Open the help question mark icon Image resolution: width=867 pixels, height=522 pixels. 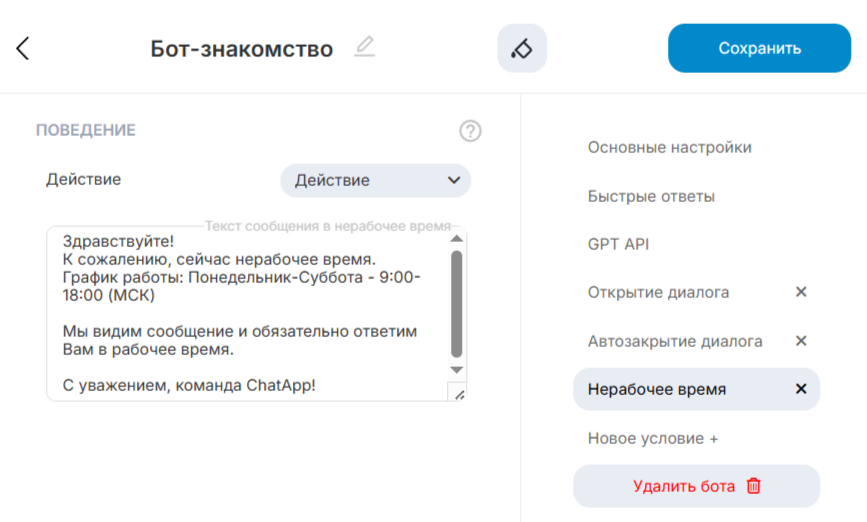(x=470, y=131)
